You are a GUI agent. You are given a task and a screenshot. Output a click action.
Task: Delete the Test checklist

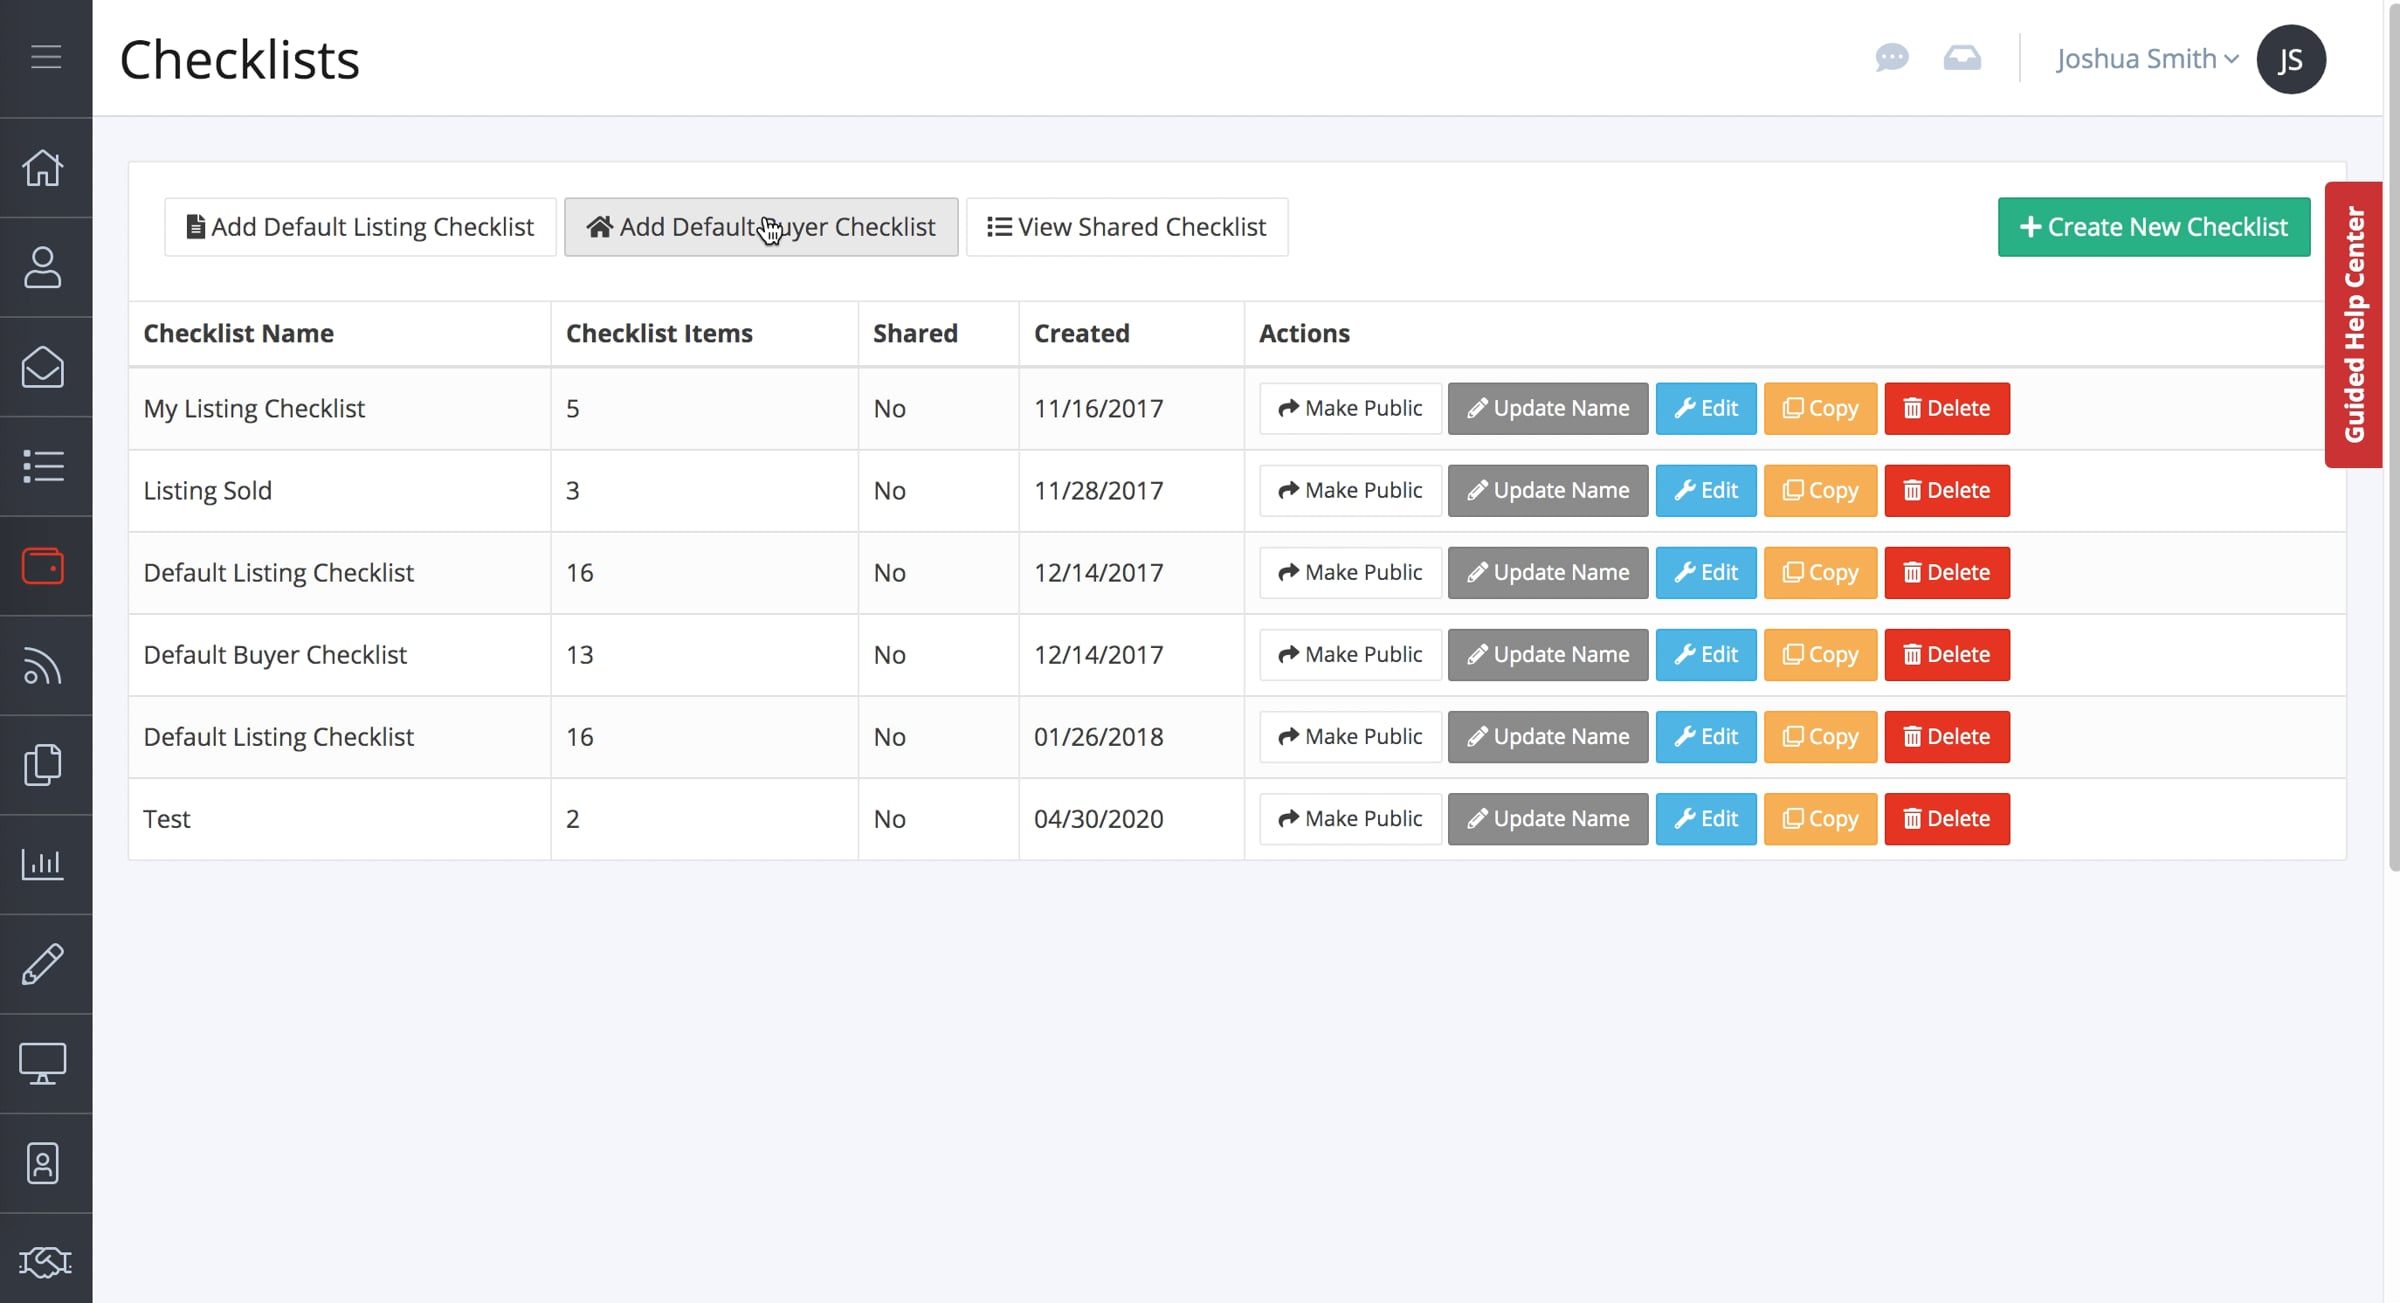[x=1947, y=818]
